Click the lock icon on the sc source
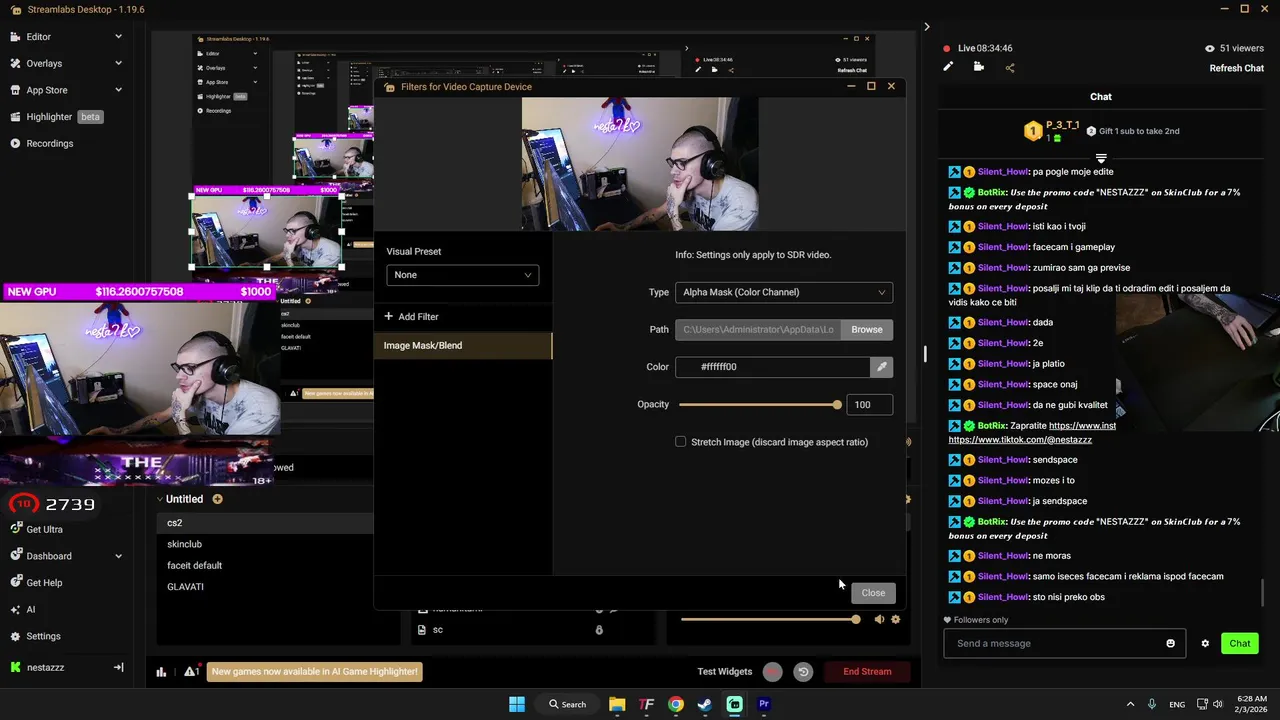 click(x=599, y=630)
